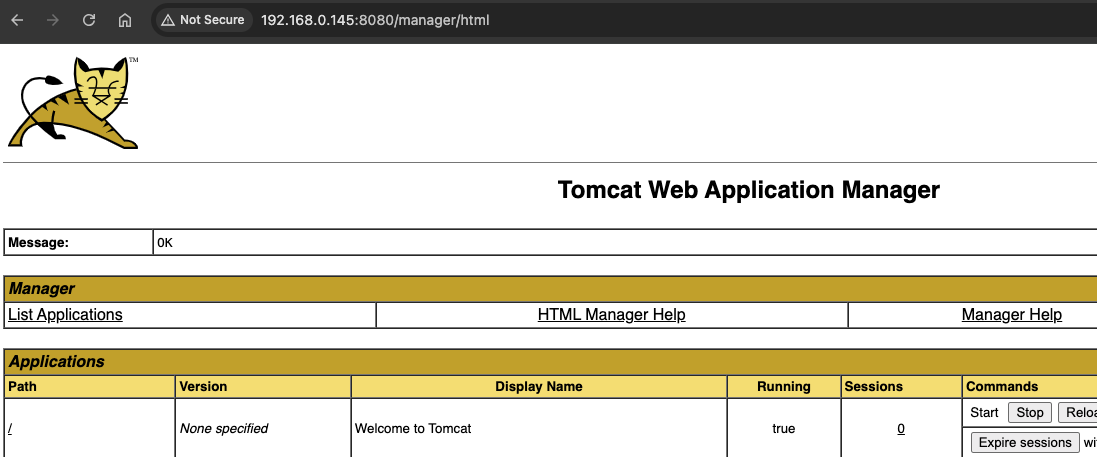The width and height of the screenshot is (1097, 457).
Task: Click the browser back arrow
Action: (17, 20)
